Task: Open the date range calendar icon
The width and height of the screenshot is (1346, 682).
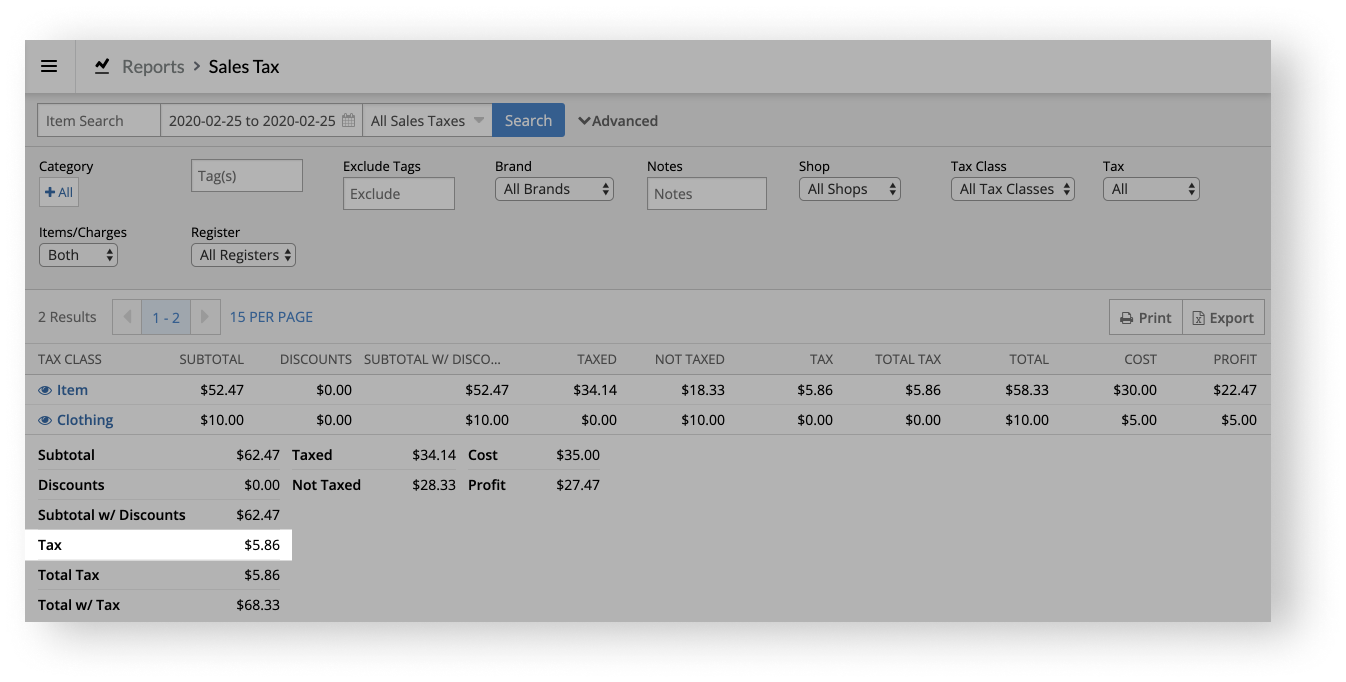Action: (x=348, y=121)
